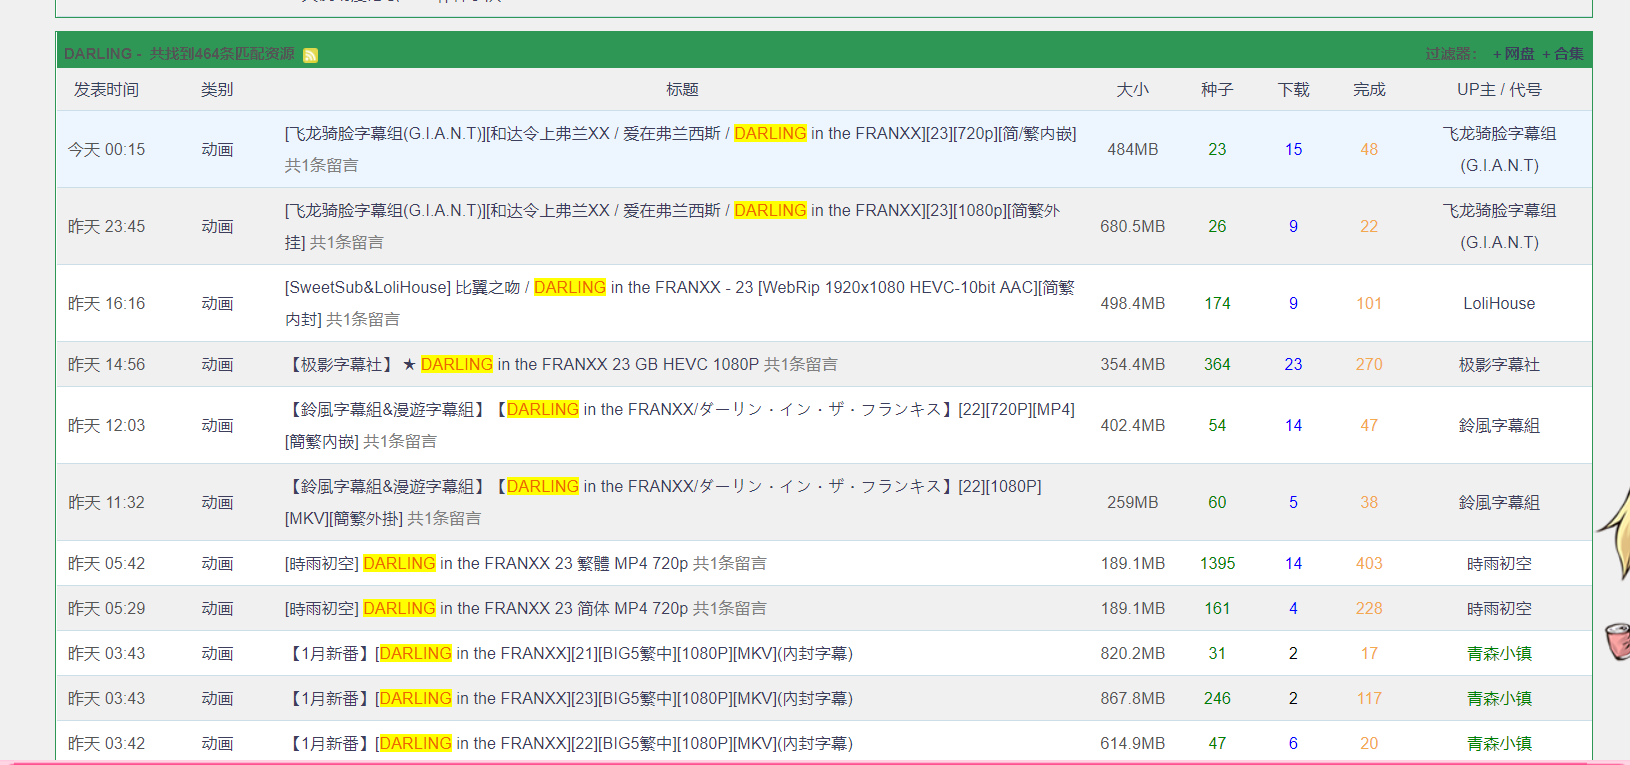
Task: Click the 昨天 14:56 timestamp
Action: [x=106, y=365]
